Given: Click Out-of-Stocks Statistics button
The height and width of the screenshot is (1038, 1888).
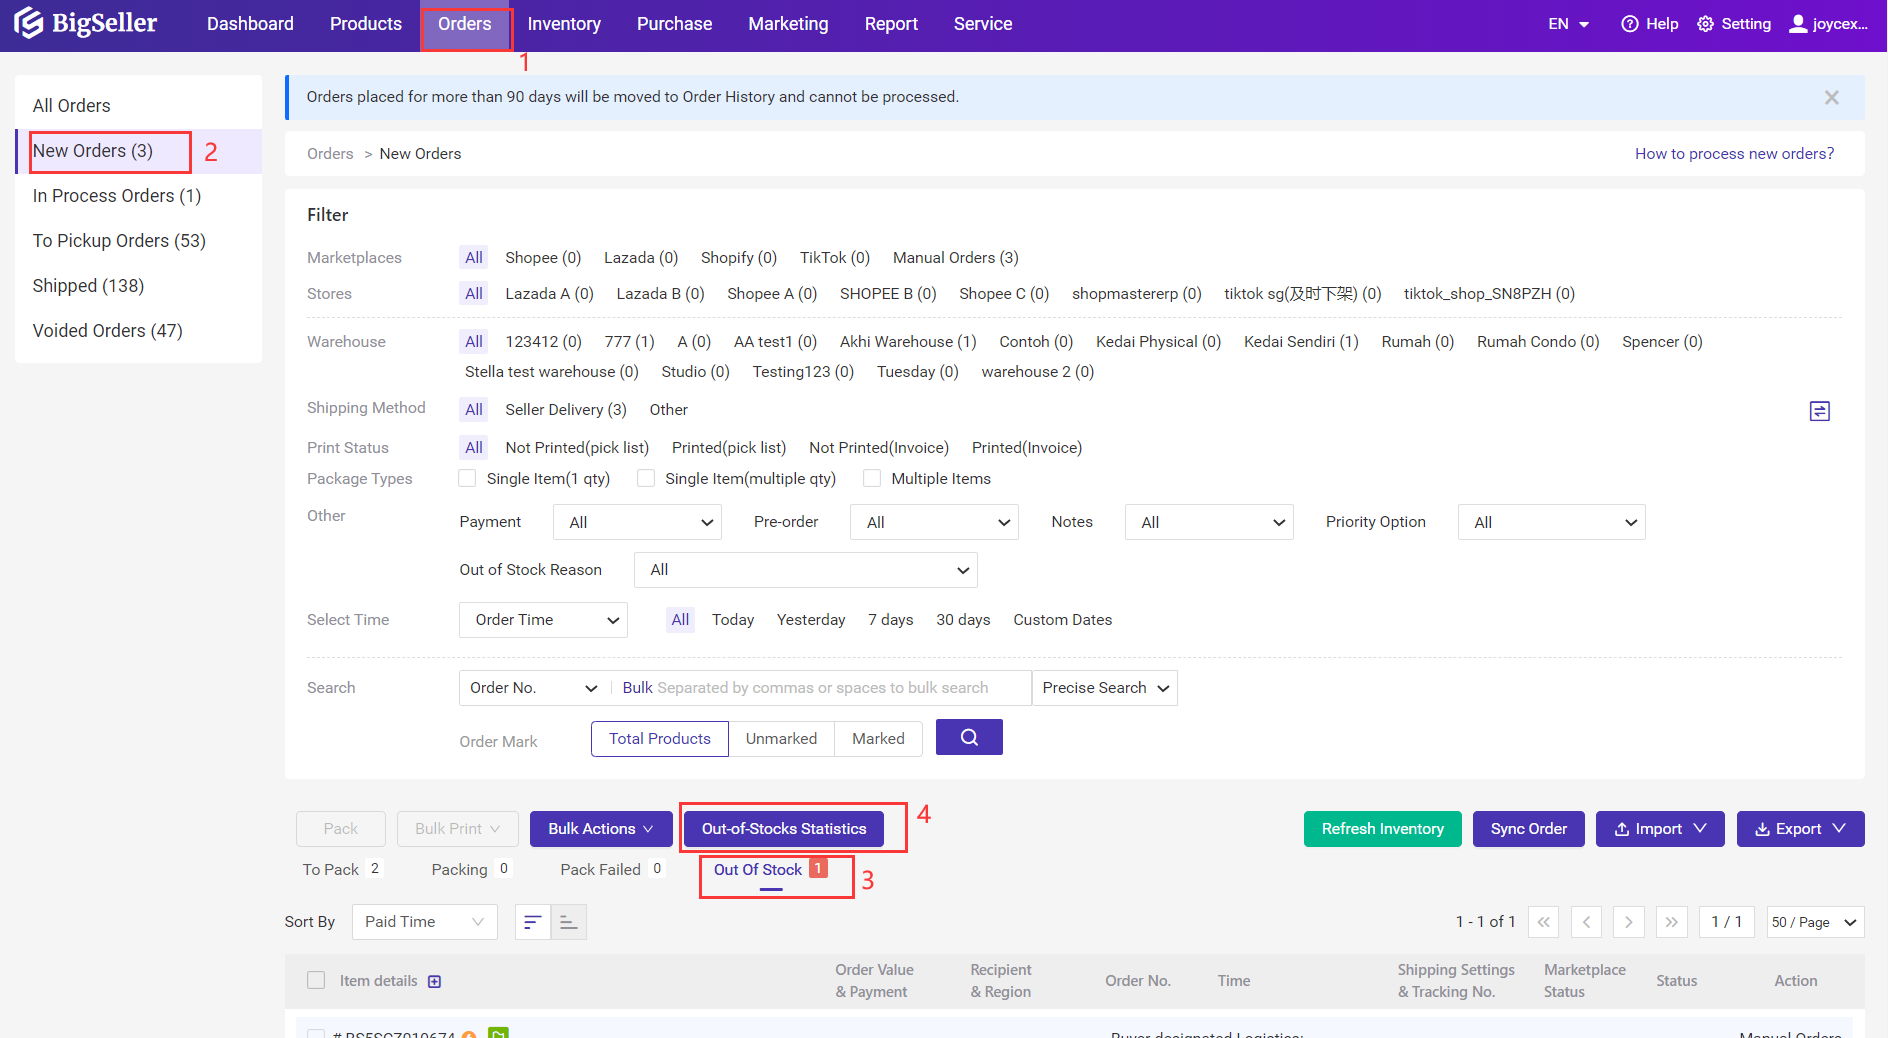Looking at the screenshot, I should (x=784, y=829).
